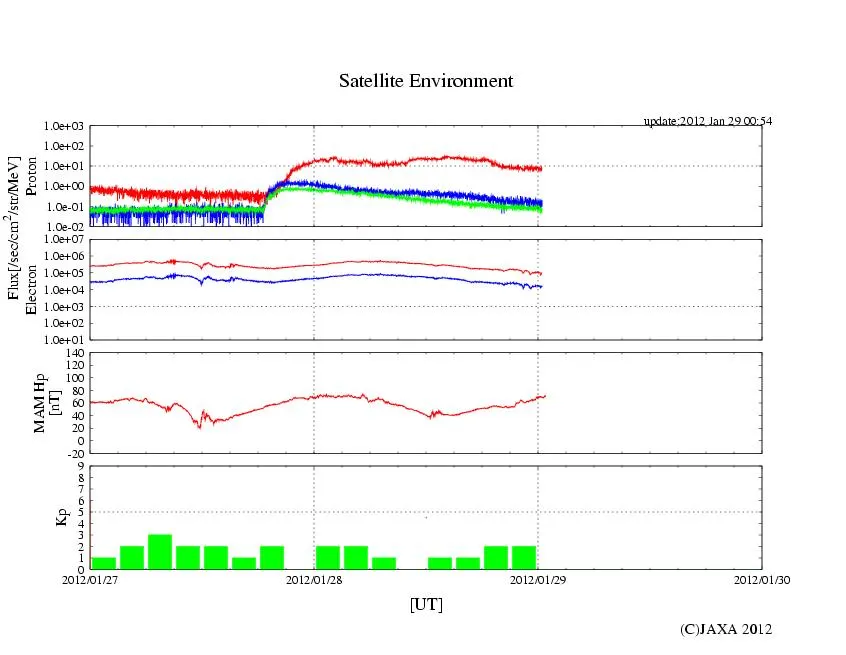The width and height of the screenshot is (846, 655).
Task: Select the update timestamp 2012 Jan 29 text
Action: tap(707, 121)
